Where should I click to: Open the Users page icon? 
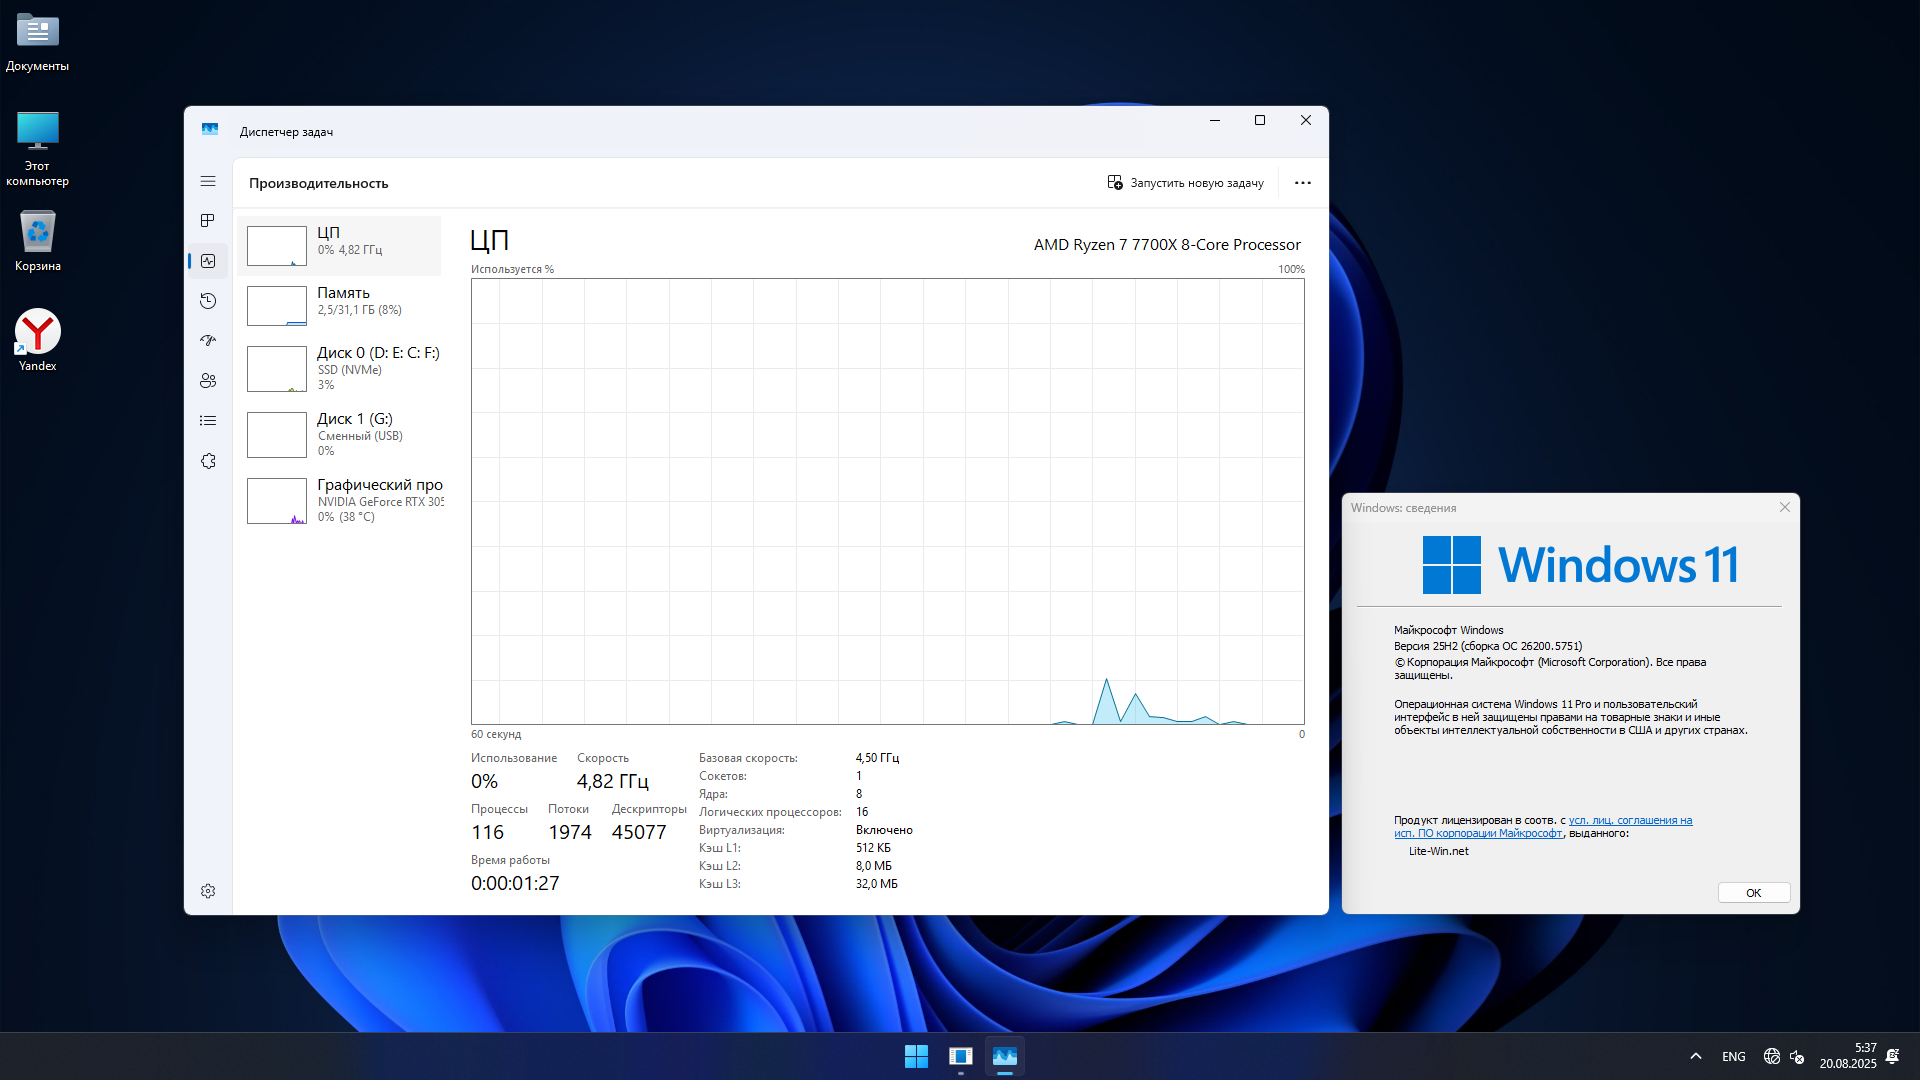pos(208,381)
